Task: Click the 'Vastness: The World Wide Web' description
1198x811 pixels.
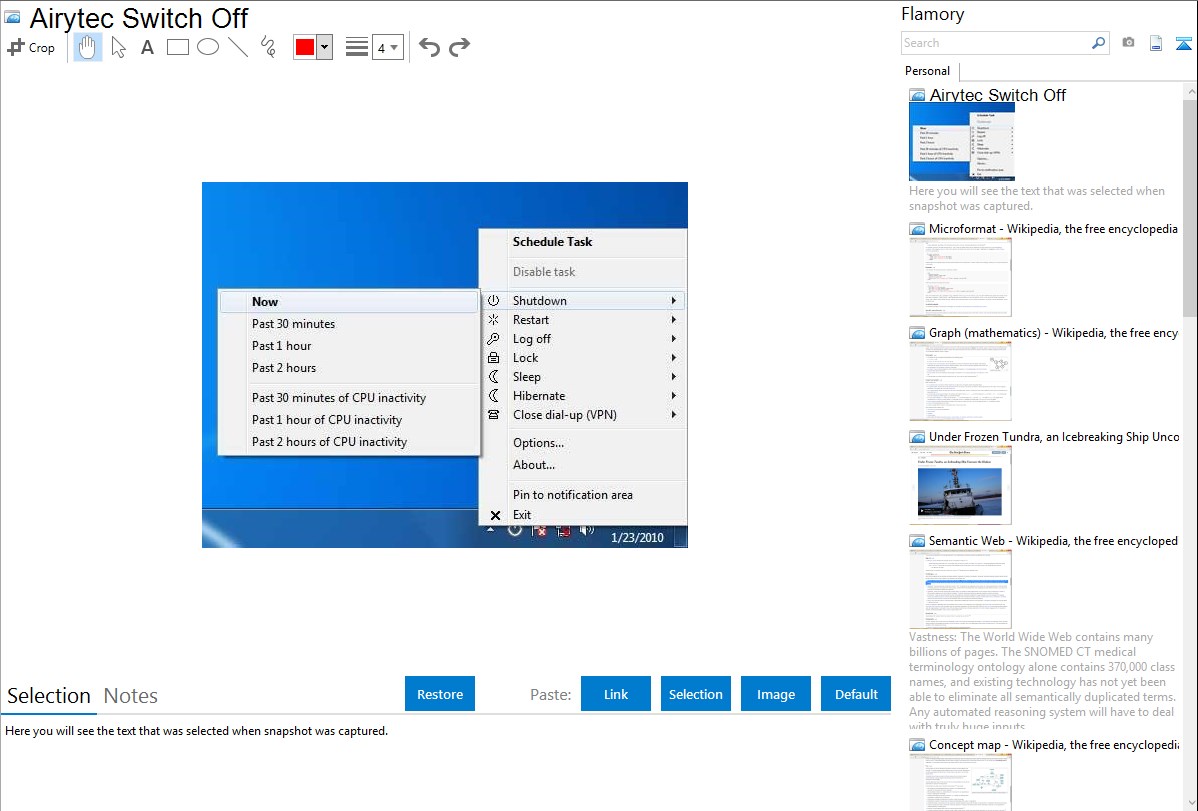Action: click(x=1042, y=681)
